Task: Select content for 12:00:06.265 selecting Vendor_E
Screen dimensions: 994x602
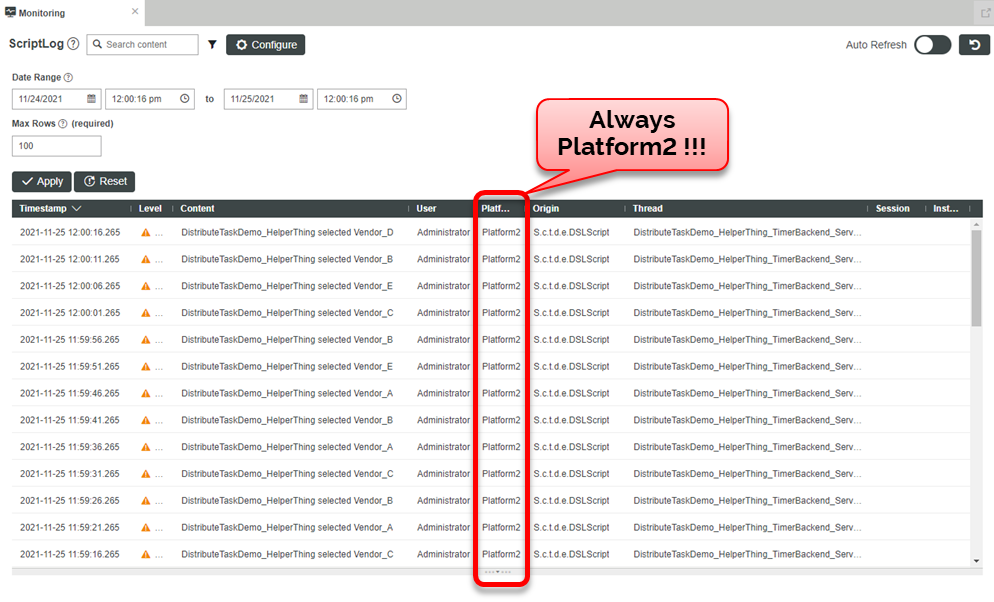Action: pyautogui.click(x=287, y=286)
